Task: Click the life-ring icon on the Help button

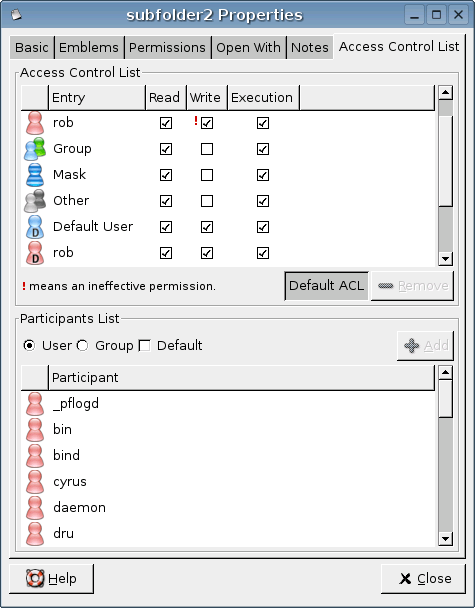Action: pos(35,579)
